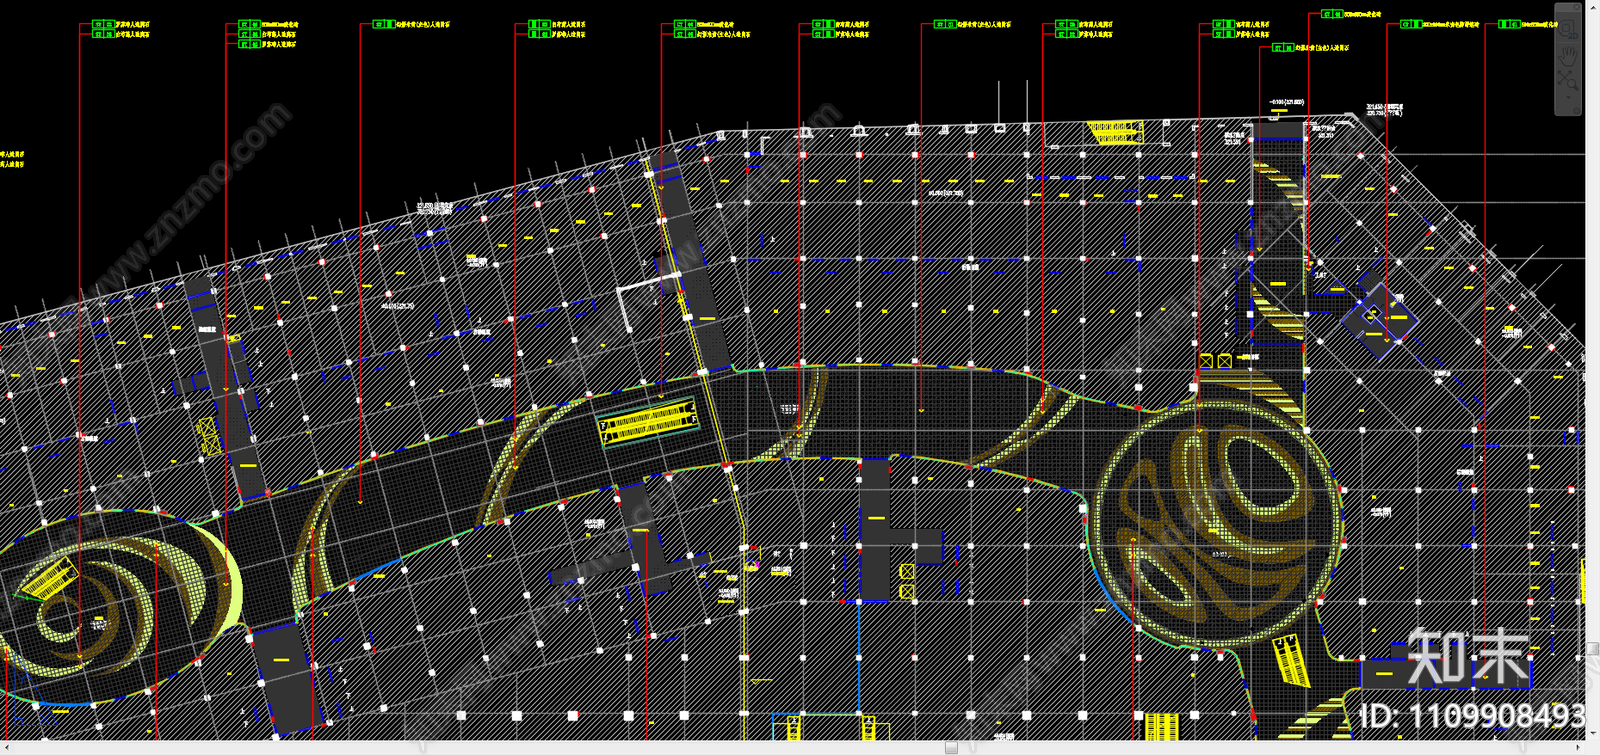
Task: Click the vertical scrollbar down arrow
Action: point(1592,732)
